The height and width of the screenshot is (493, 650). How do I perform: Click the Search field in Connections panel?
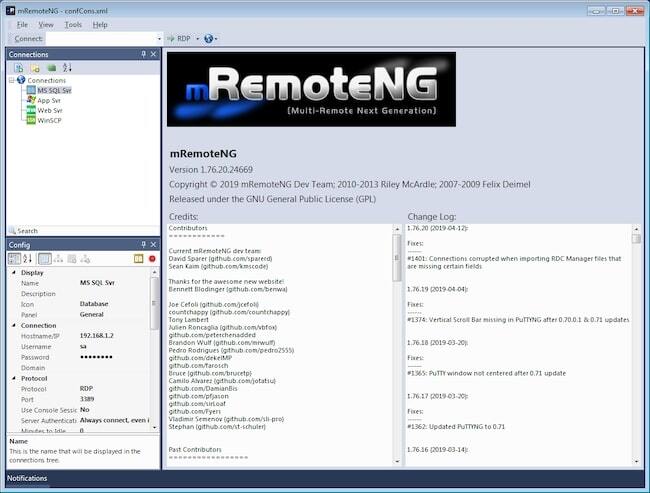[x=83, y=231]
